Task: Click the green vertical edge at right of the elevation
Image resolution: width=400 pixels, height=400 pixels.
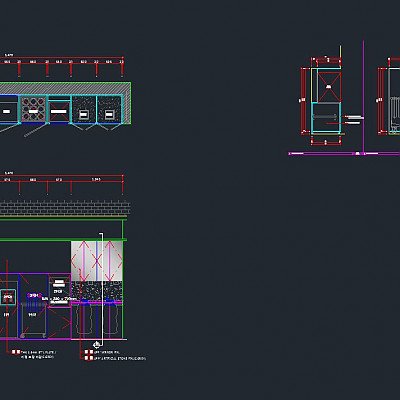Action: click(x=123, y=280)
